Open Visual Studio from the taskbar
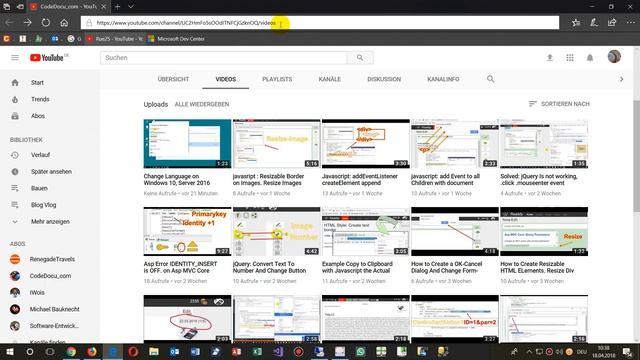The height and width of the screenshot is (360, 640). pos(278,351)
